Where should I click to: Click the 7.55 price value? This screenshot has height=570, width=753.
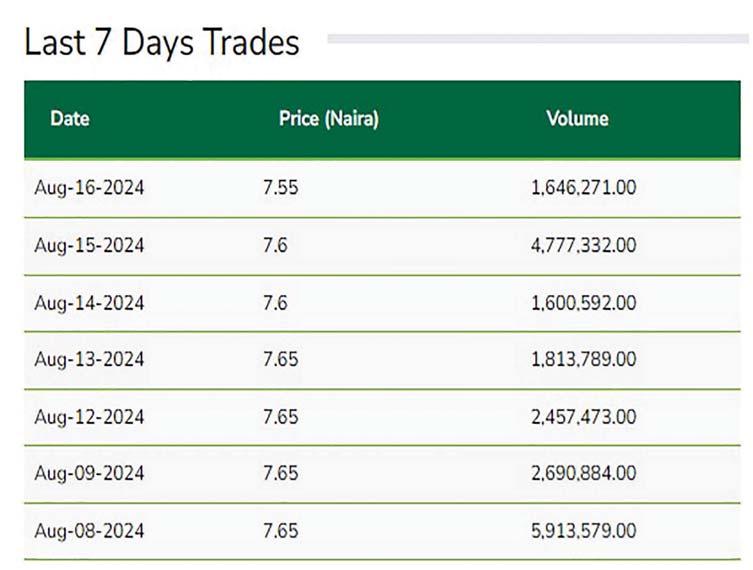(280, 187)
